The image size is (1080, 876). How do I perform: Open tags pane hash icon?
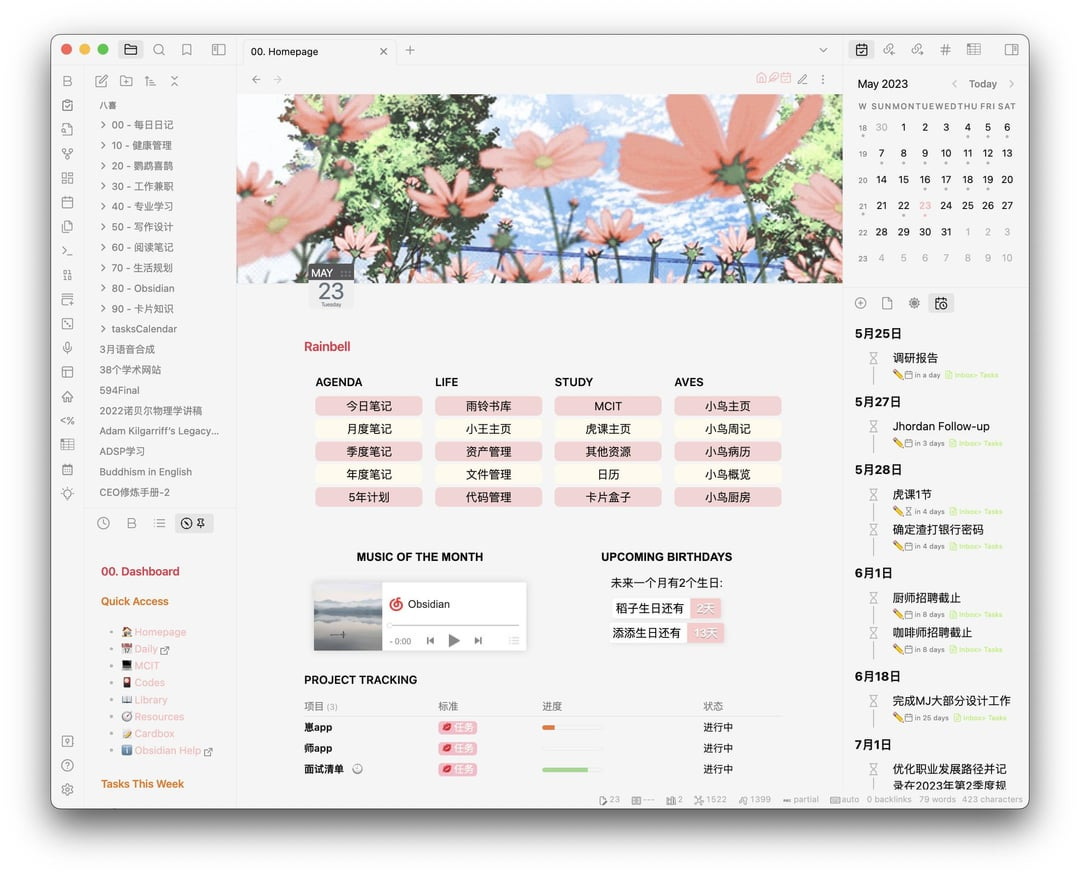945,50
